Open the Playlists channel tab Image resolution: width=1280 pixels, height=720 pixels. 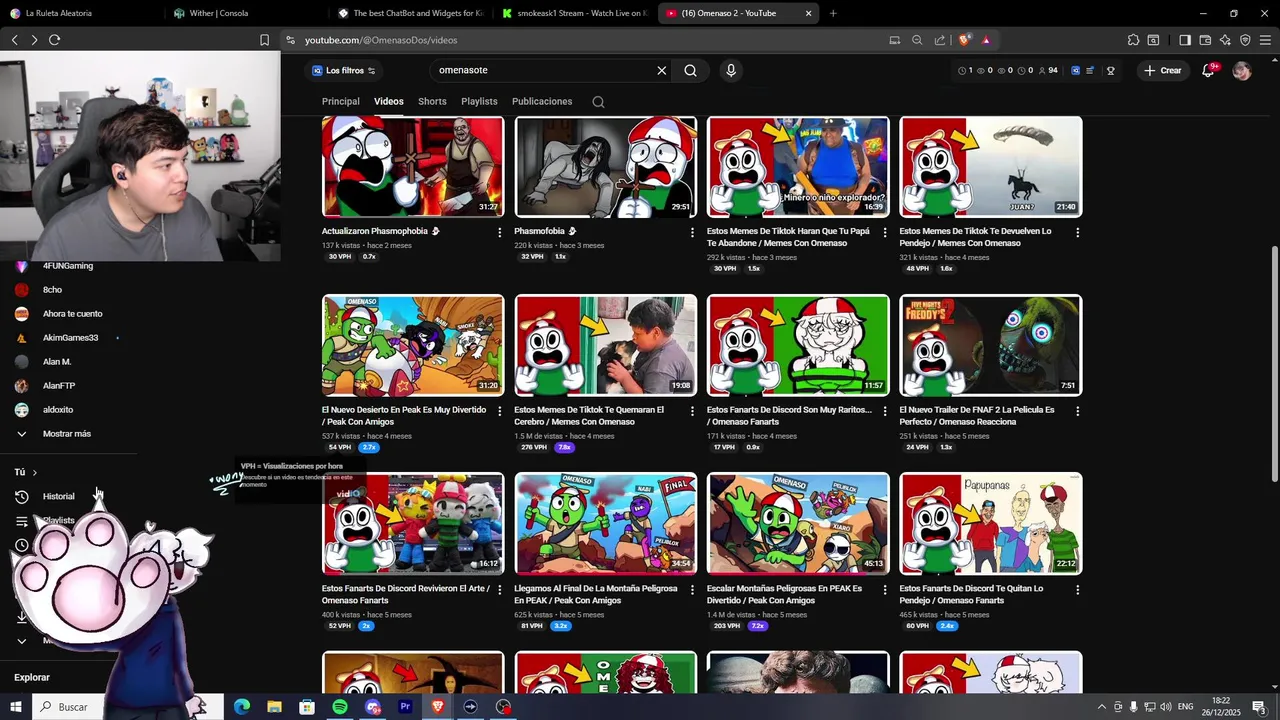(x=479, y=101)
